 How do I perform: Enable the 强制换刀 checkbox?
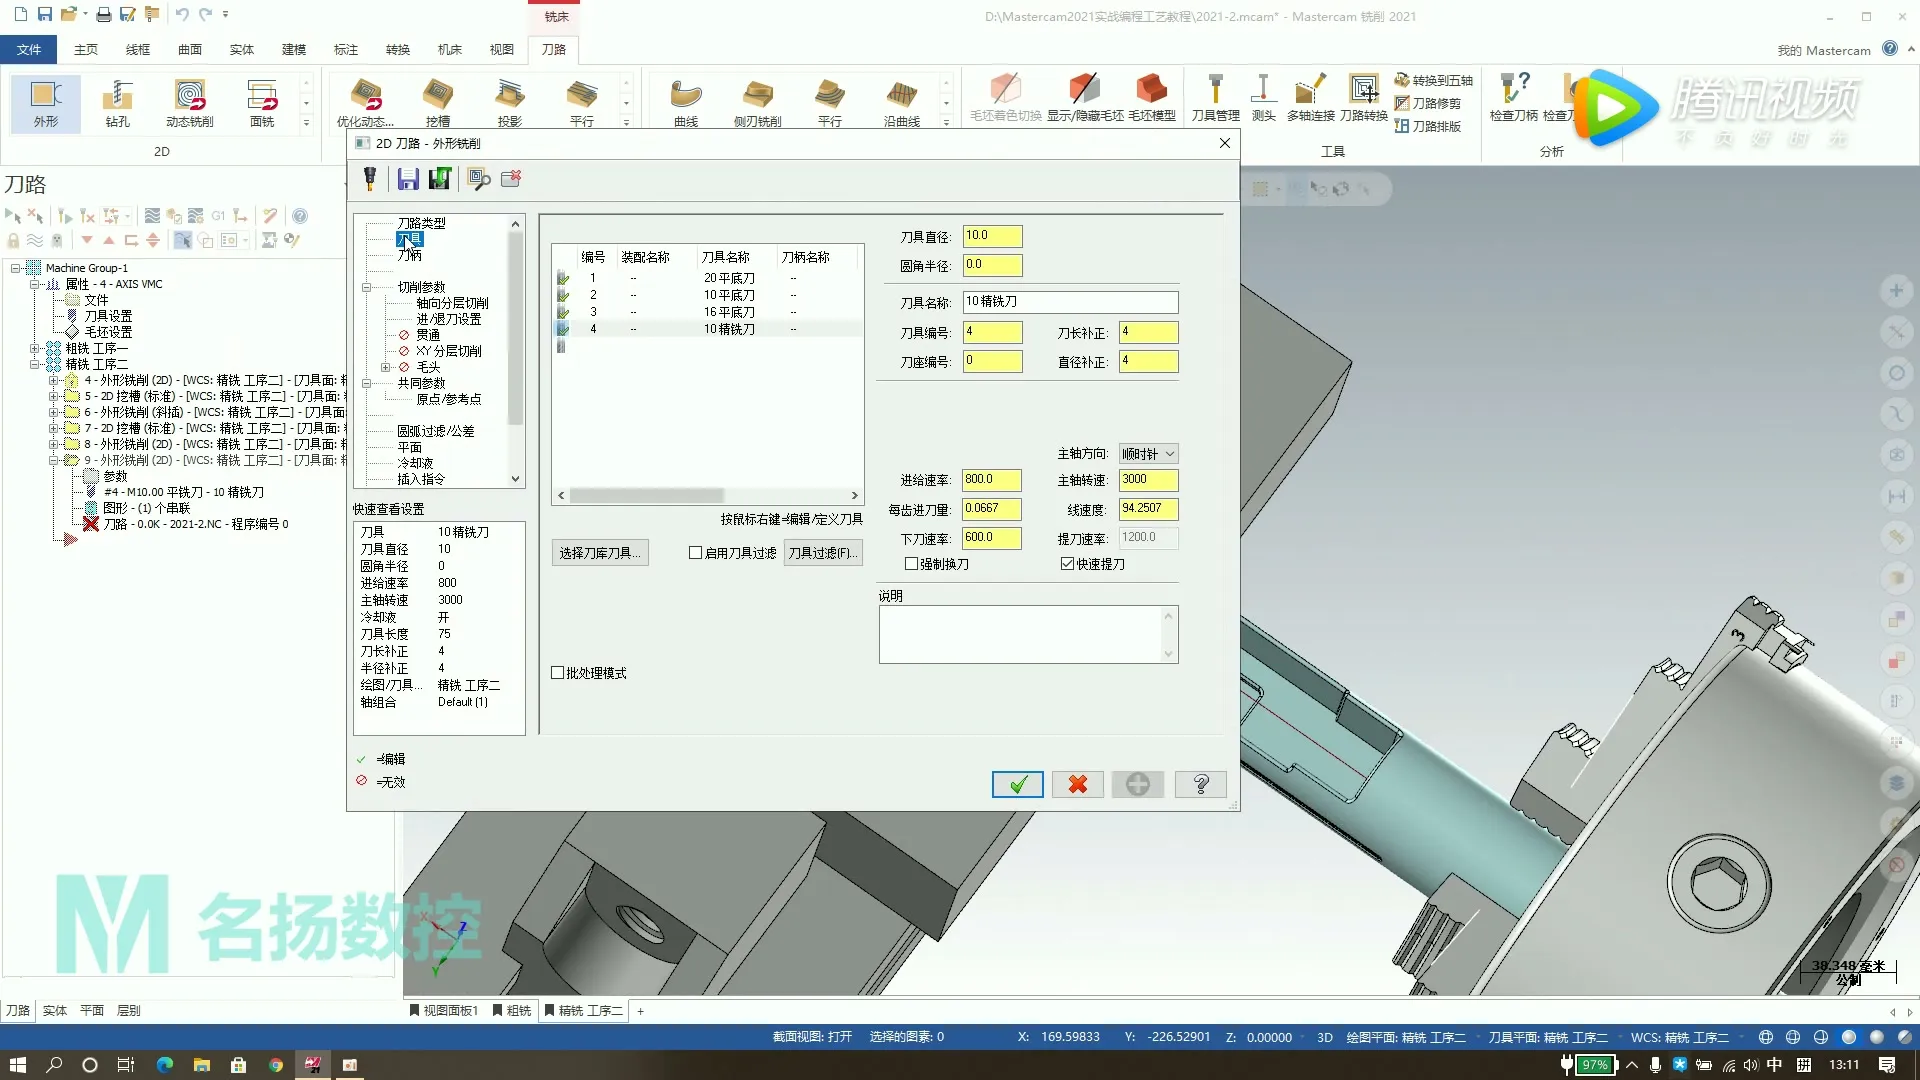click(911, 564)
